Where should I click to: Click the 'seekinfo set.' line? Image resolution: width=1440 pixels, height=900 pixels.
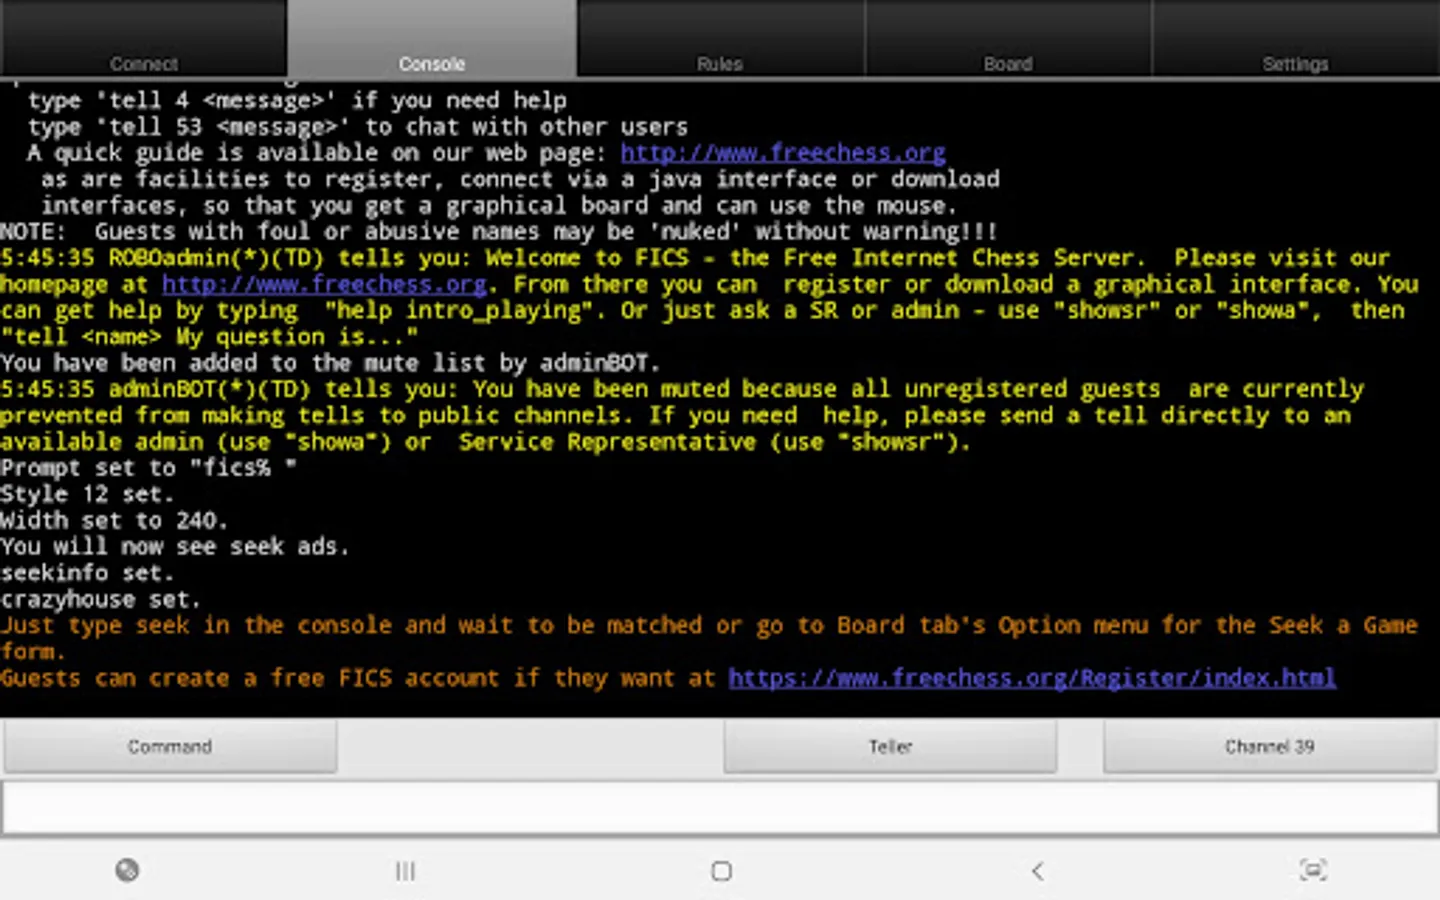click(87, 573)
